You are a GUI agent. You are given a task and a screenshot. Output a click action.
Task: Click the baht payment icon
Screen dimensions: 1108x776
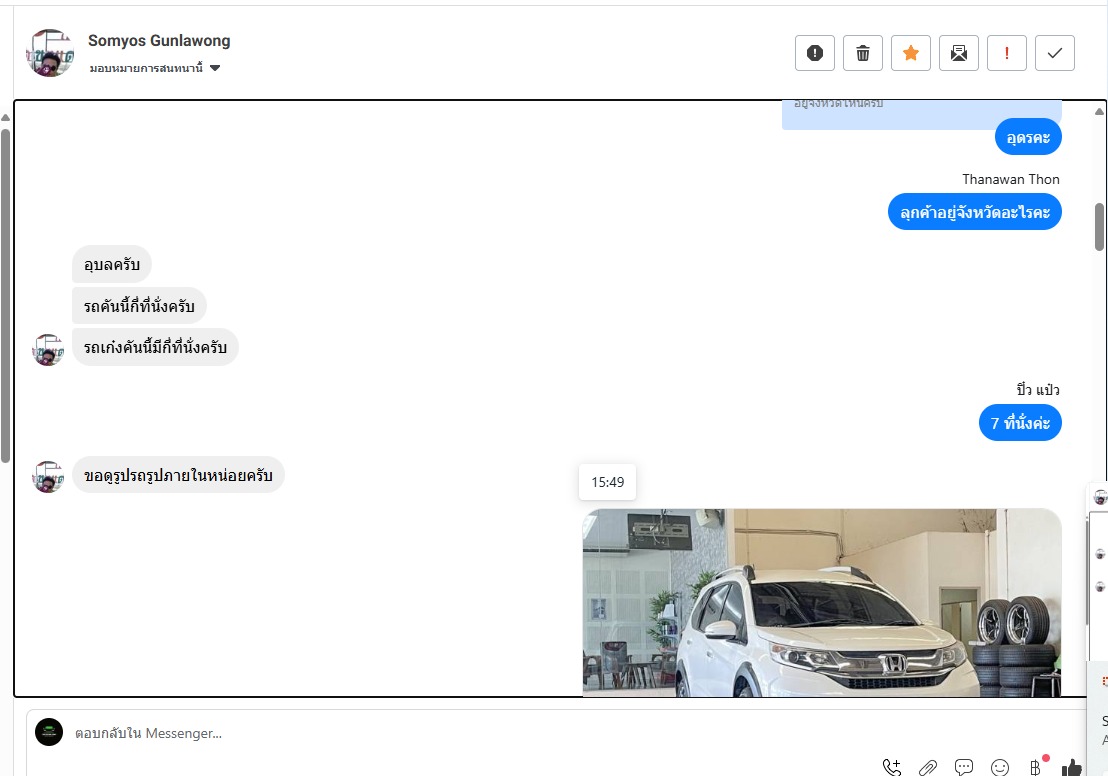coord(1035,767)
